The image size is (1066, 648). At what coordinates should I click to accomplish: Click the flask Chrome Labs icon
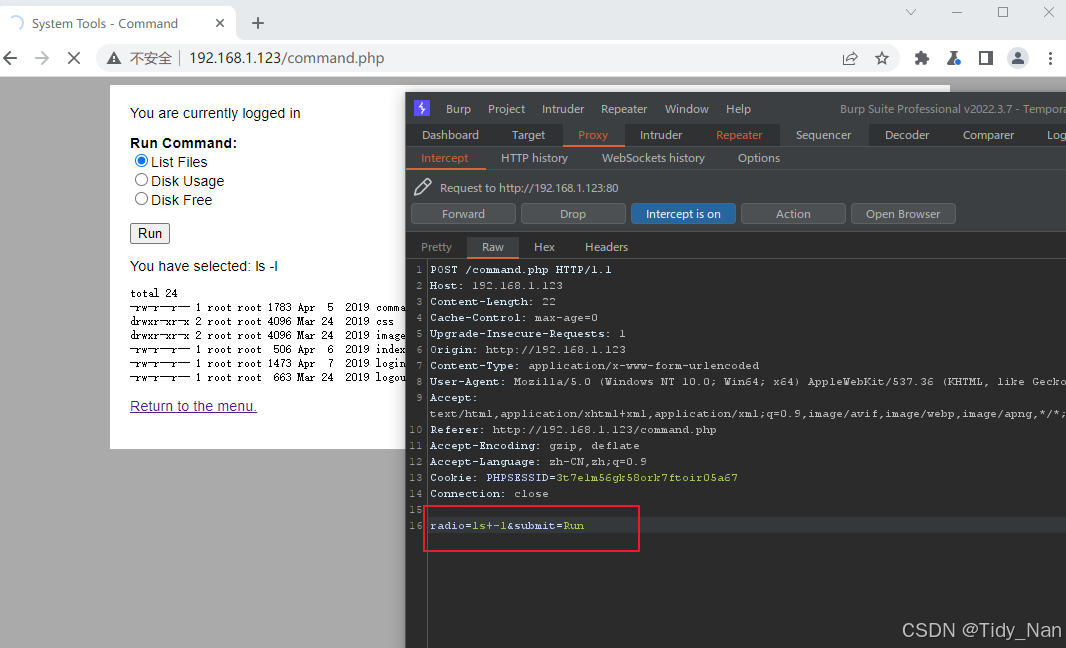(x=954, y=58)
